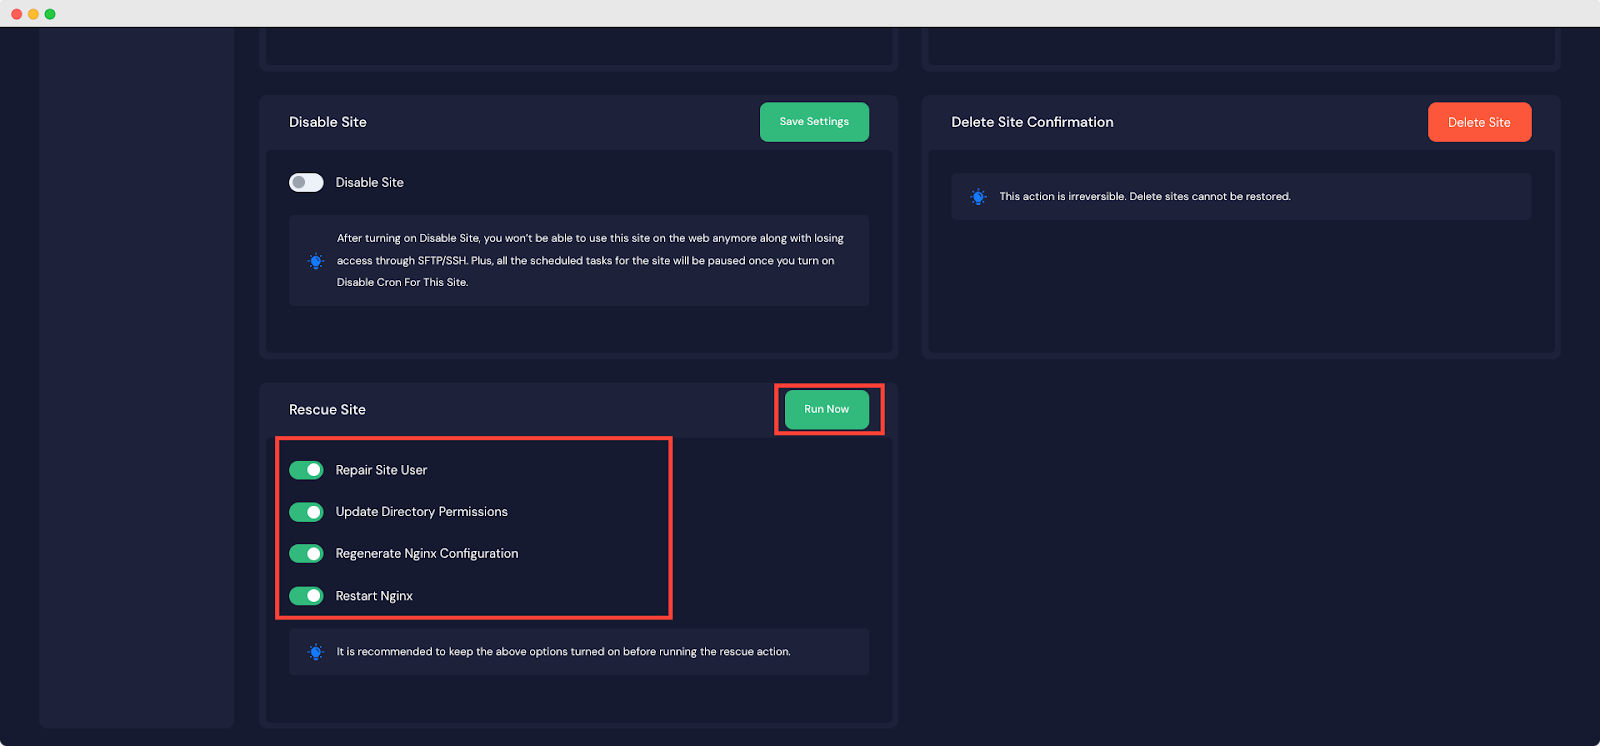Click the lightbulb icon in the irreversible warning

coord(978,197)
